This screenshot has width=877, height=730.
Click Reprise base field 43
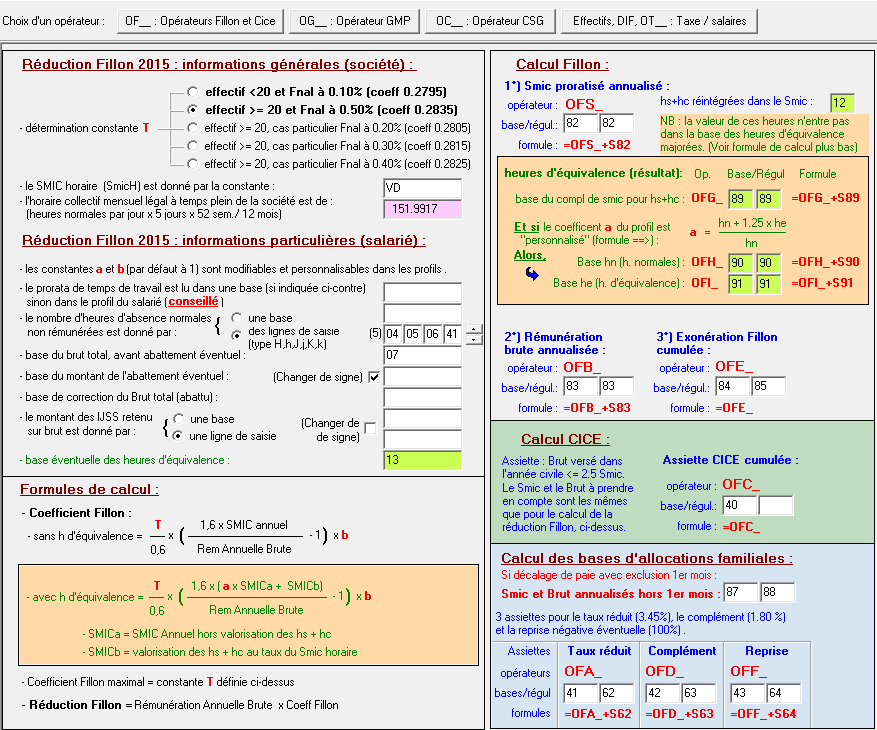pos(748,693)
